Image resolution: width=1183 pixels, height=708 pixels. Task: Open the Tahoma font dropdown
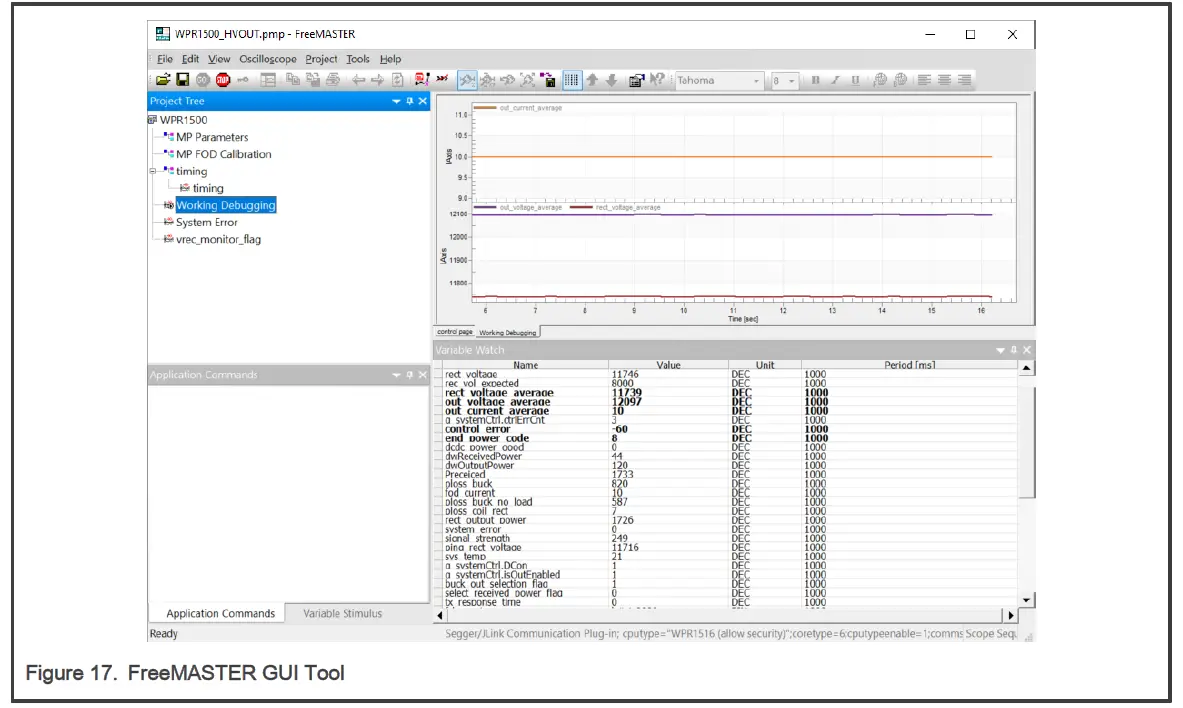756,80
